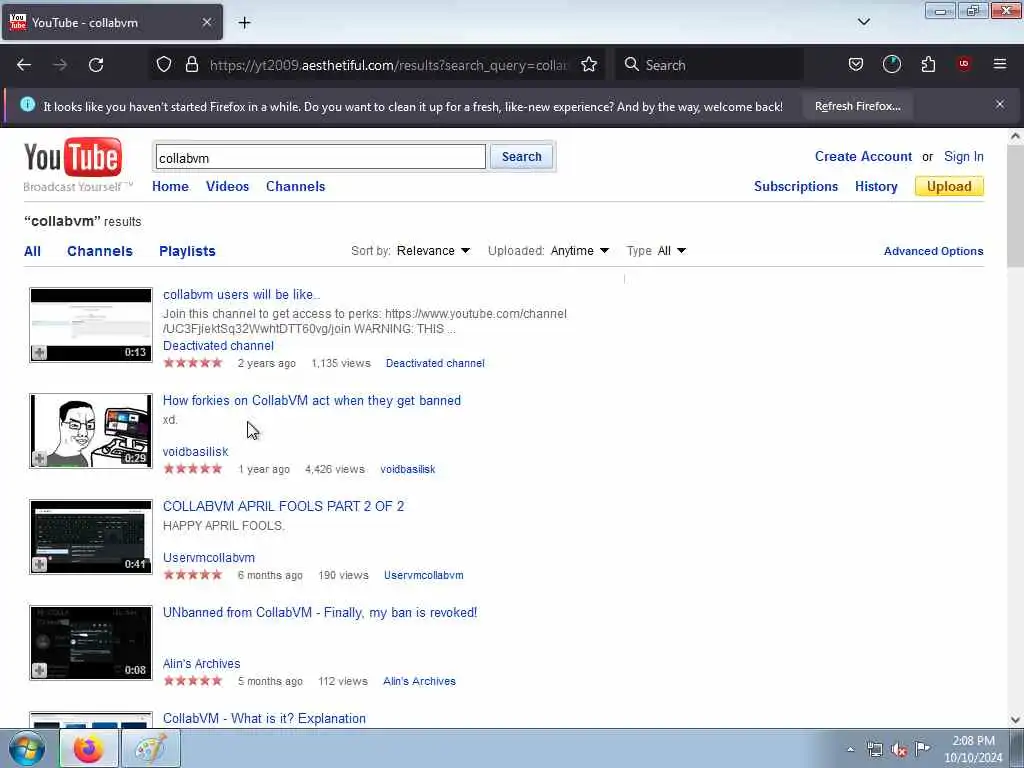
Task: Open a new tab with the plus button
Action: tap(244, 23)
